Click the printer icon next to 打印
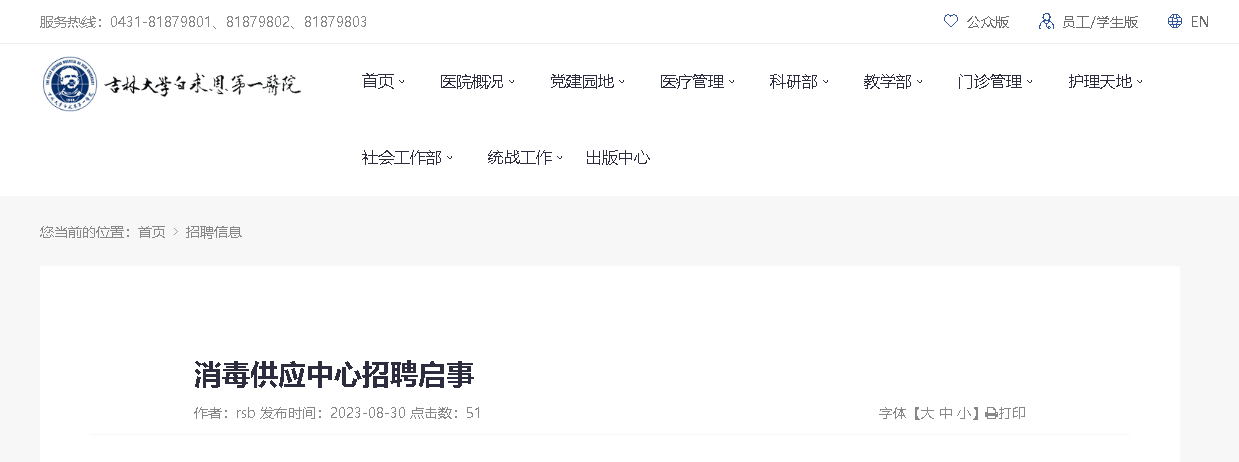 [x=991, y=413]
